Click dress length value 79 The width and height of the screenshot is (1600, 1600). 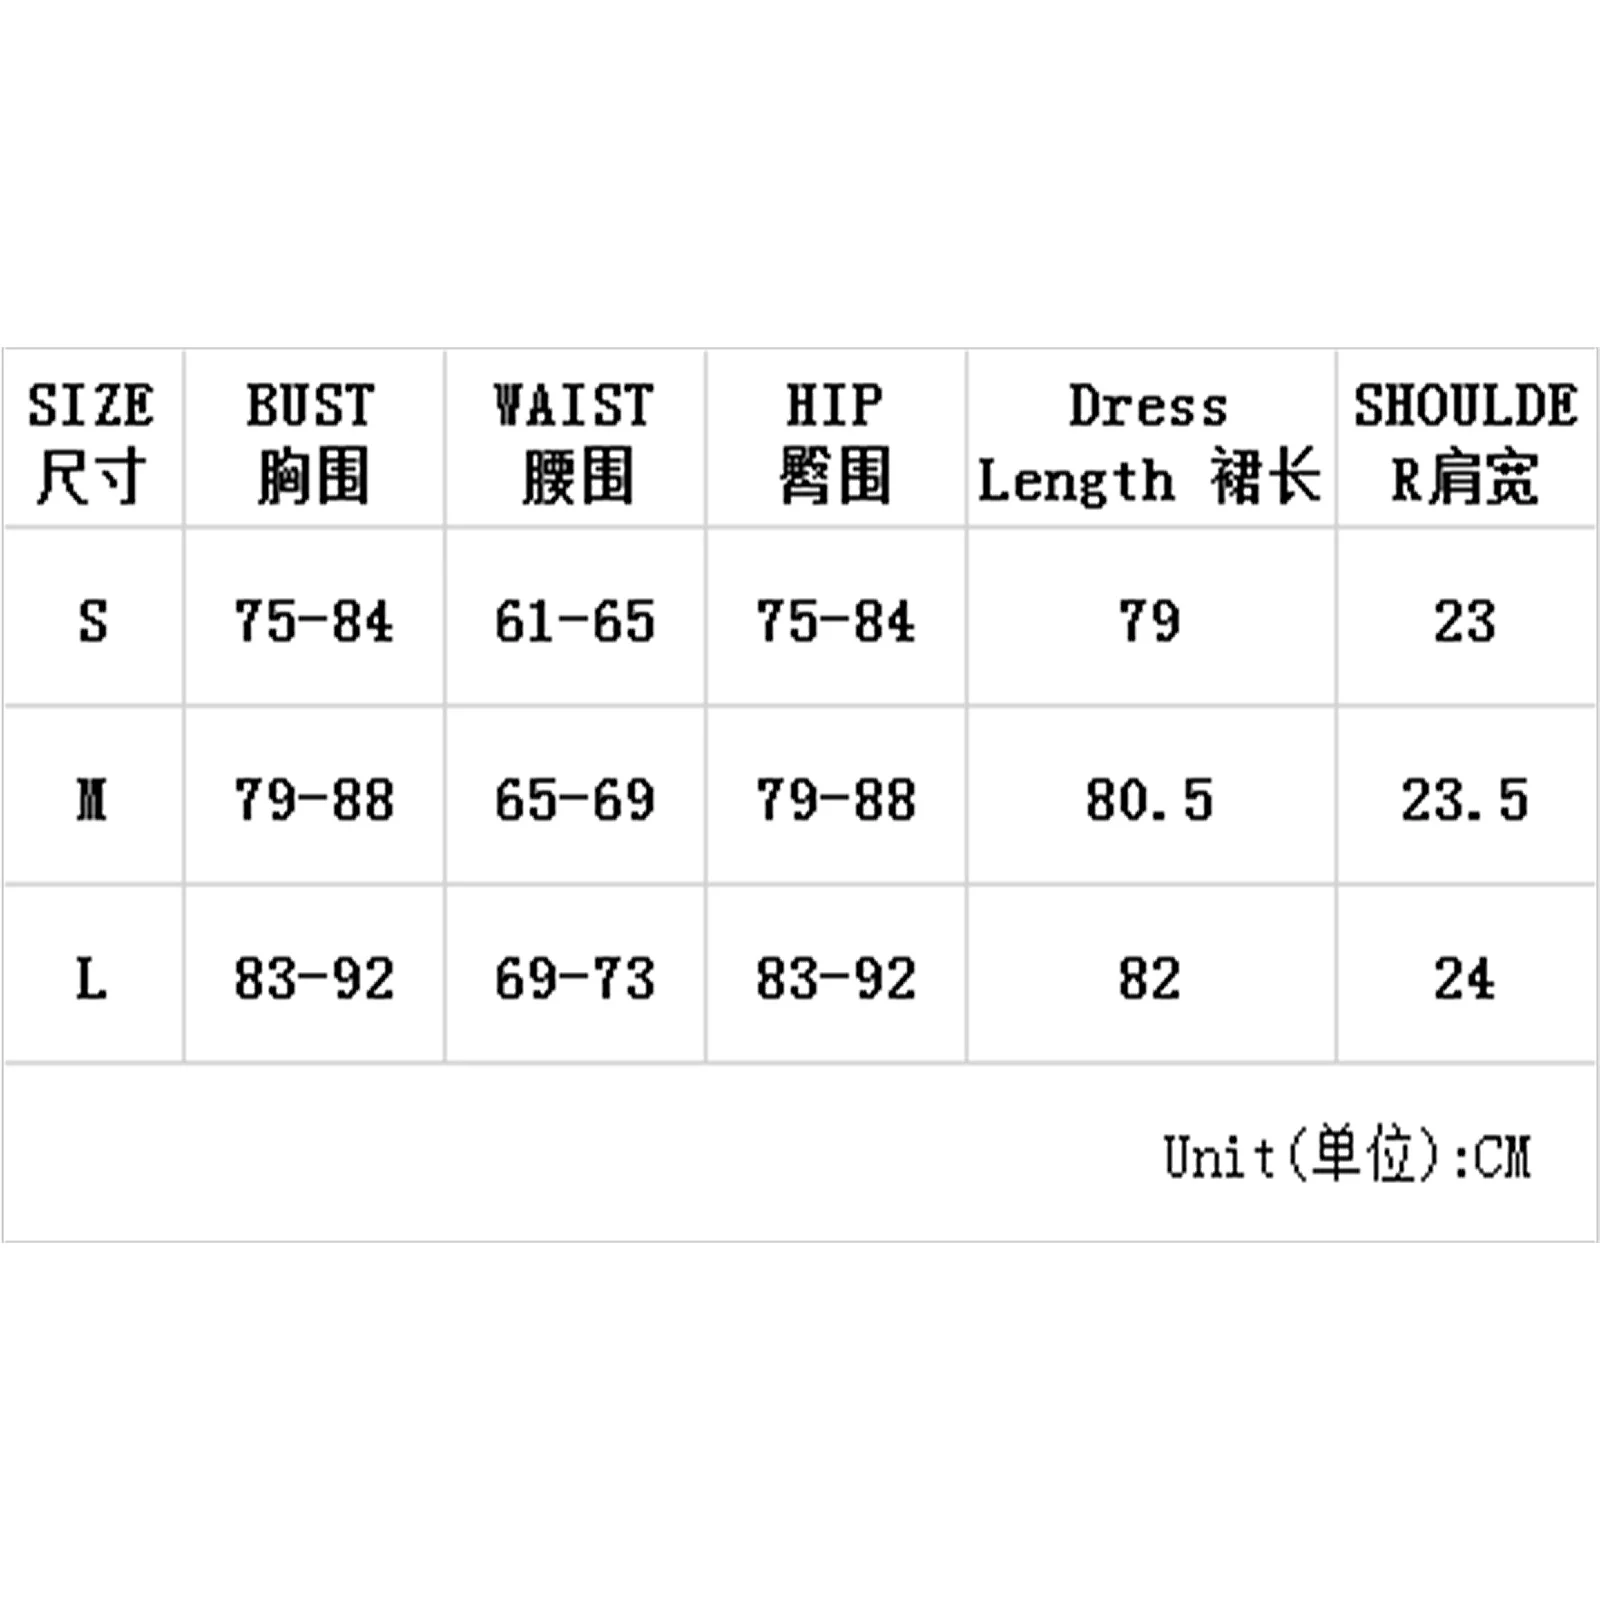[1150, 621]
